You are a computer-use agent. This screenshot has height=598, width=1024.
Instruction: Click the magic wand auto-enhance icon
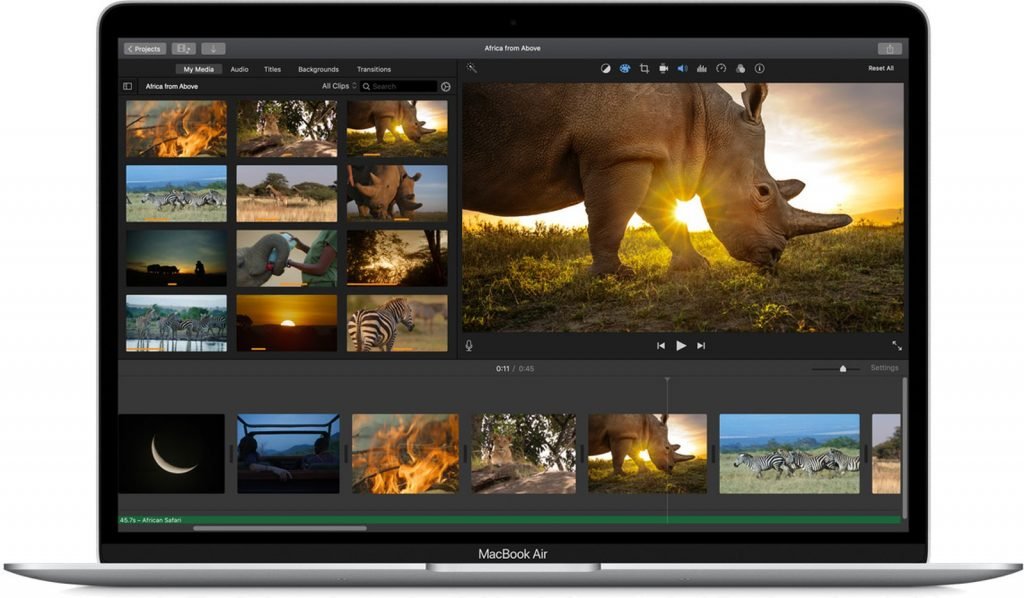(472, 68)
